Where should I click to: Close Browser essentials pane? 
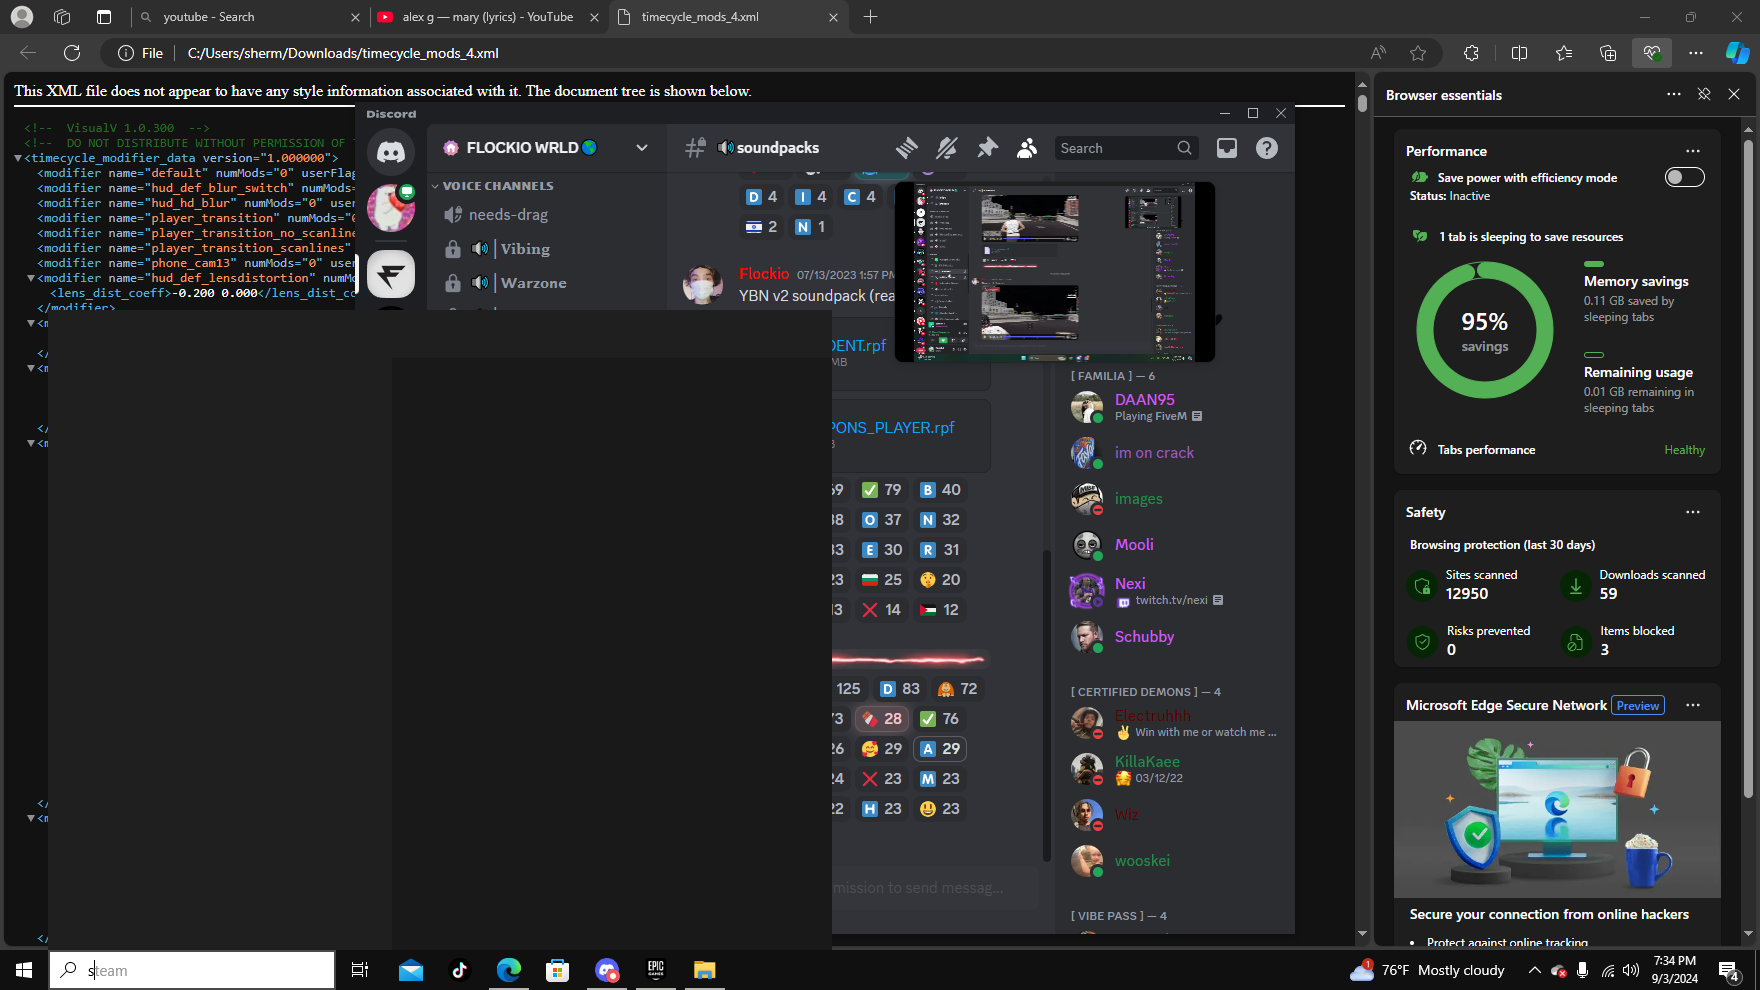tap(1734, 94)
